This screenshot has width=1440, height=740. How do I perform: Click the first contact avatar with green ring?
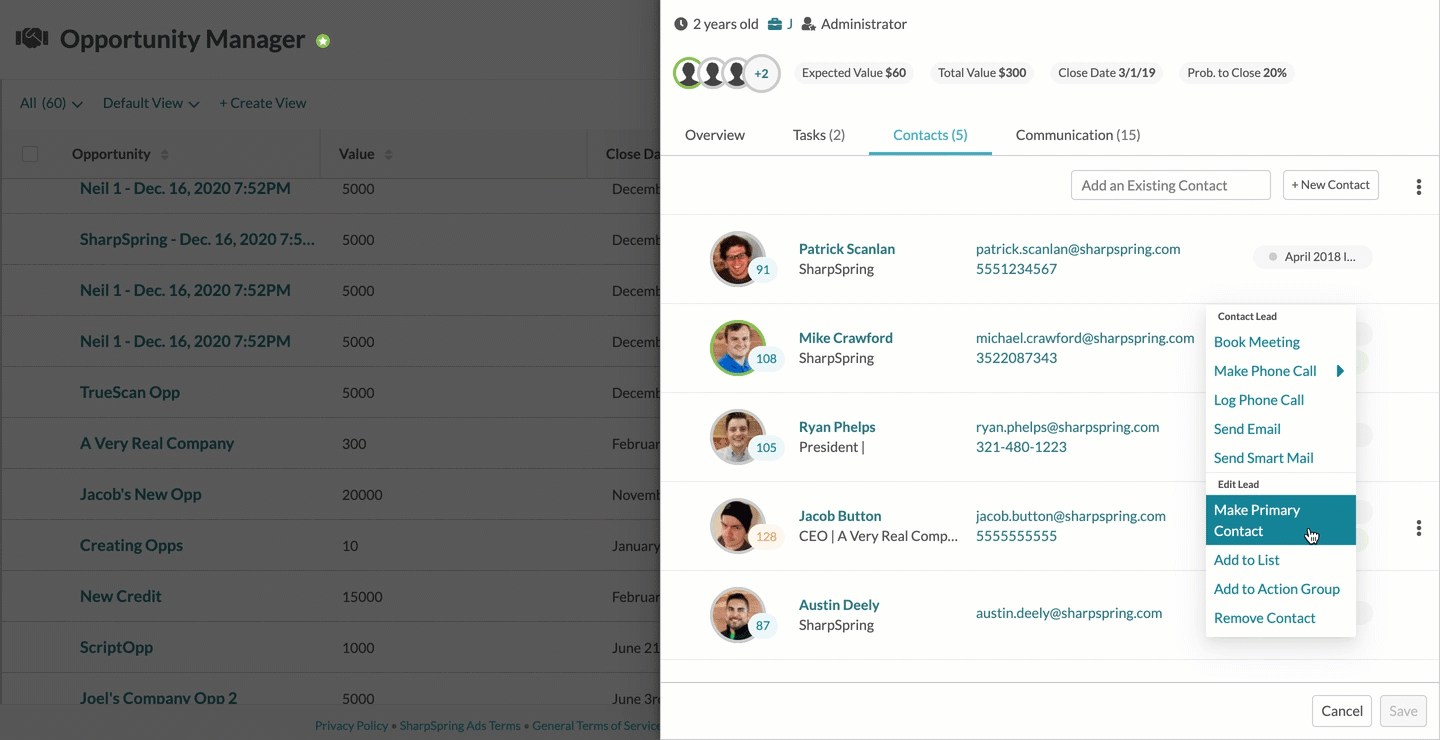(x=688, y=73)
